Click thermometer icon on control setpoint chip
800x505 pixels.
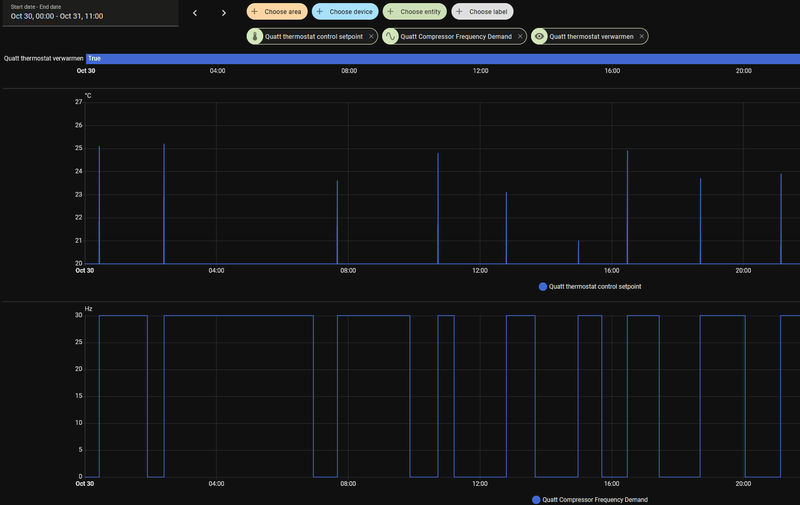(x=255, y=36)
